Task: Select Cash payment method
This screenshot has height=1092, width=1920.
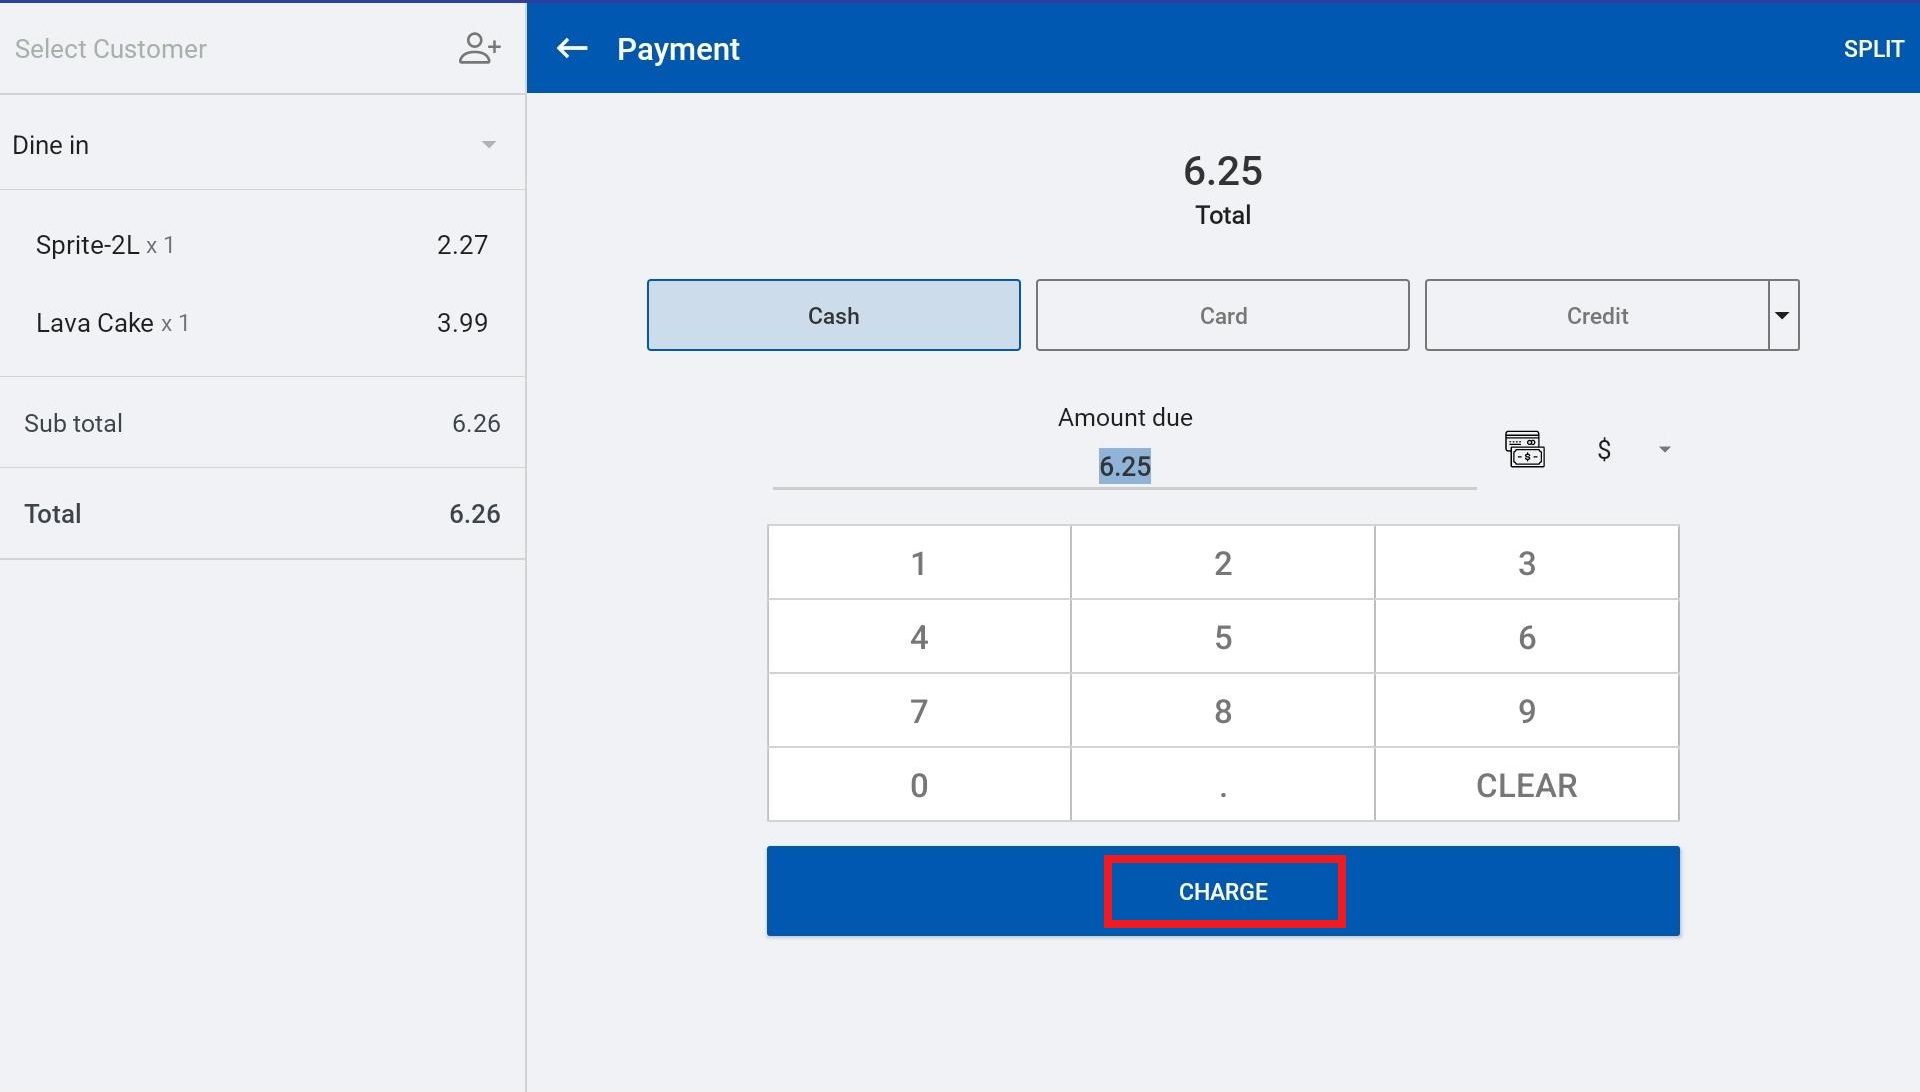Action: click(x=833, y=315)
